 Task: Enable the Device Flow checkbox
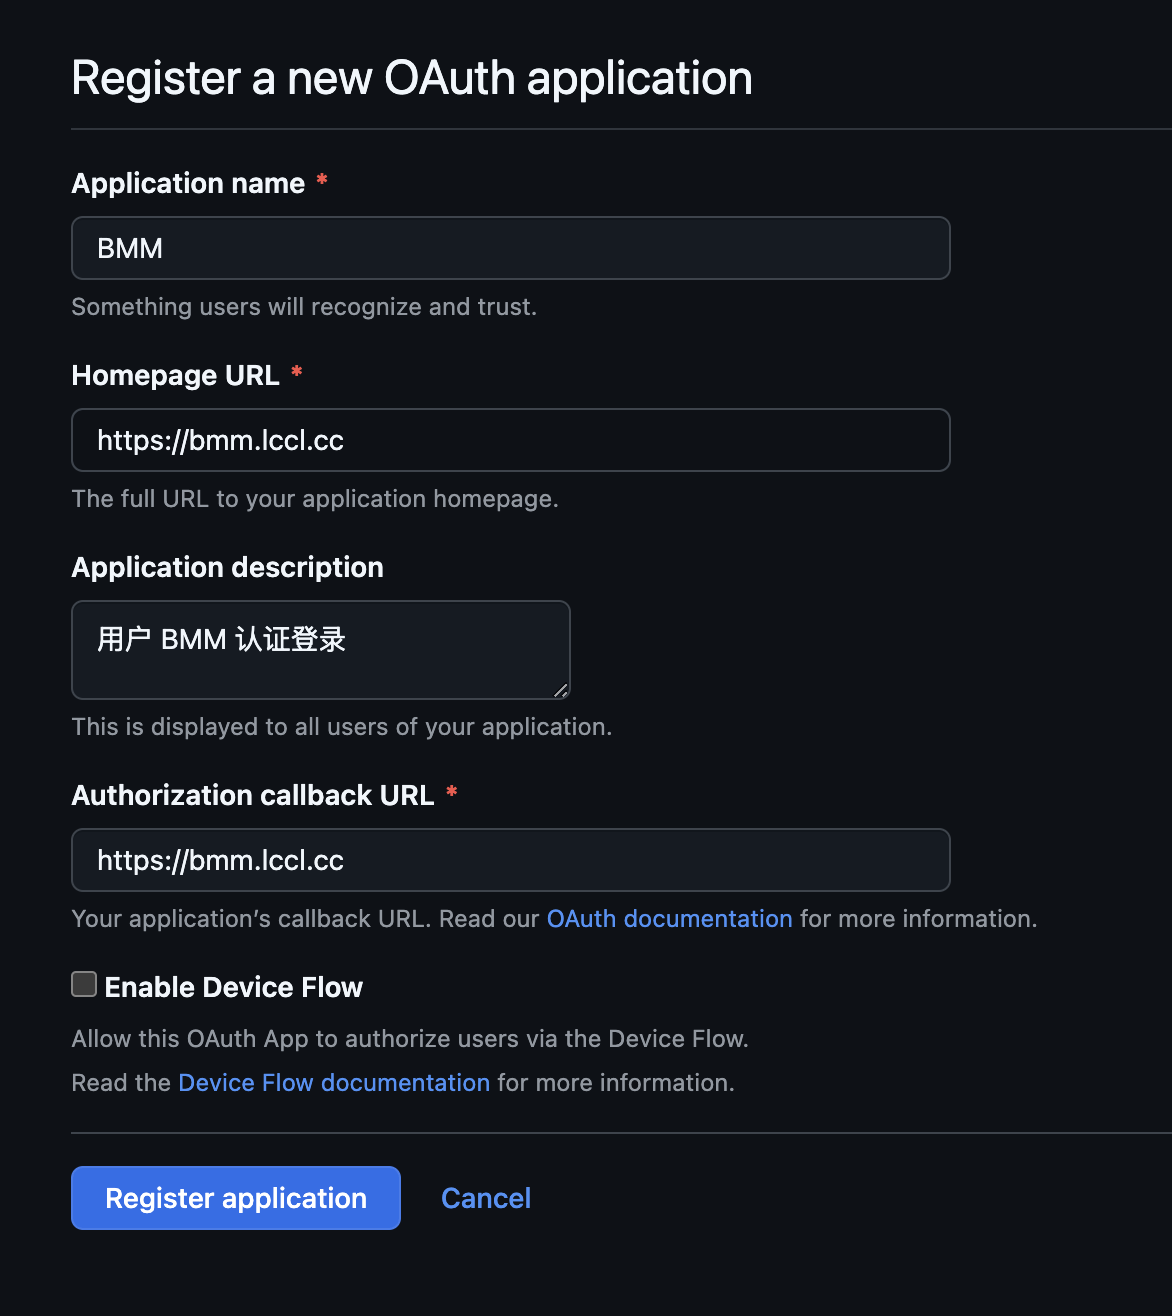84,985
